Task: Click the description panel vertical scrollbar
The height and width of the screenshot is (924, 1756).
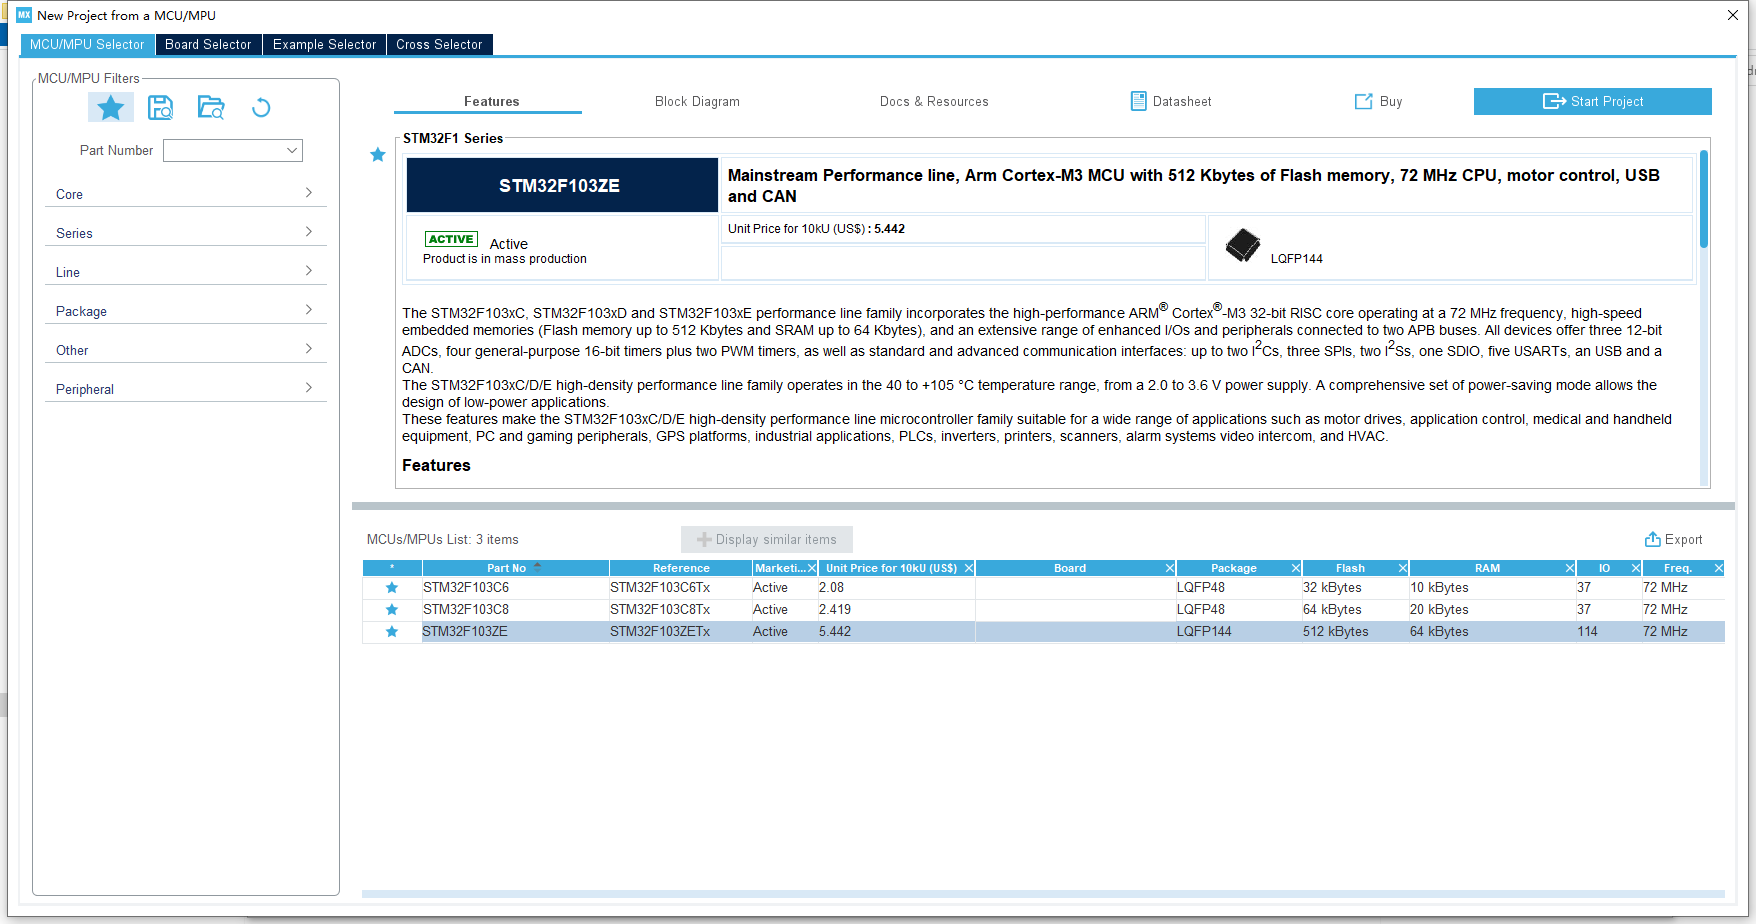Action: (x=1704, y=200)
